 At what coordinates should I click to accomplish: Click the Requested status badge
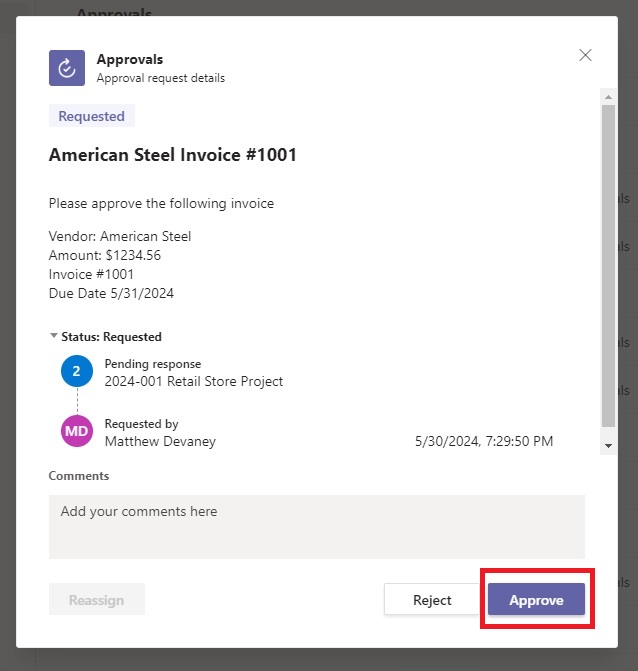[x=92, y=116]
